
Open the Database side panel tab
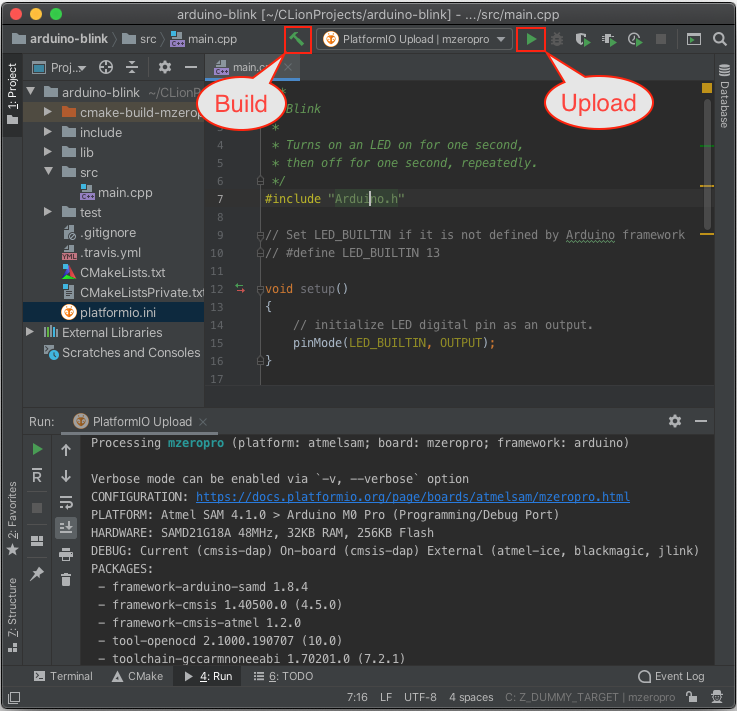click(x=724, y=96)
